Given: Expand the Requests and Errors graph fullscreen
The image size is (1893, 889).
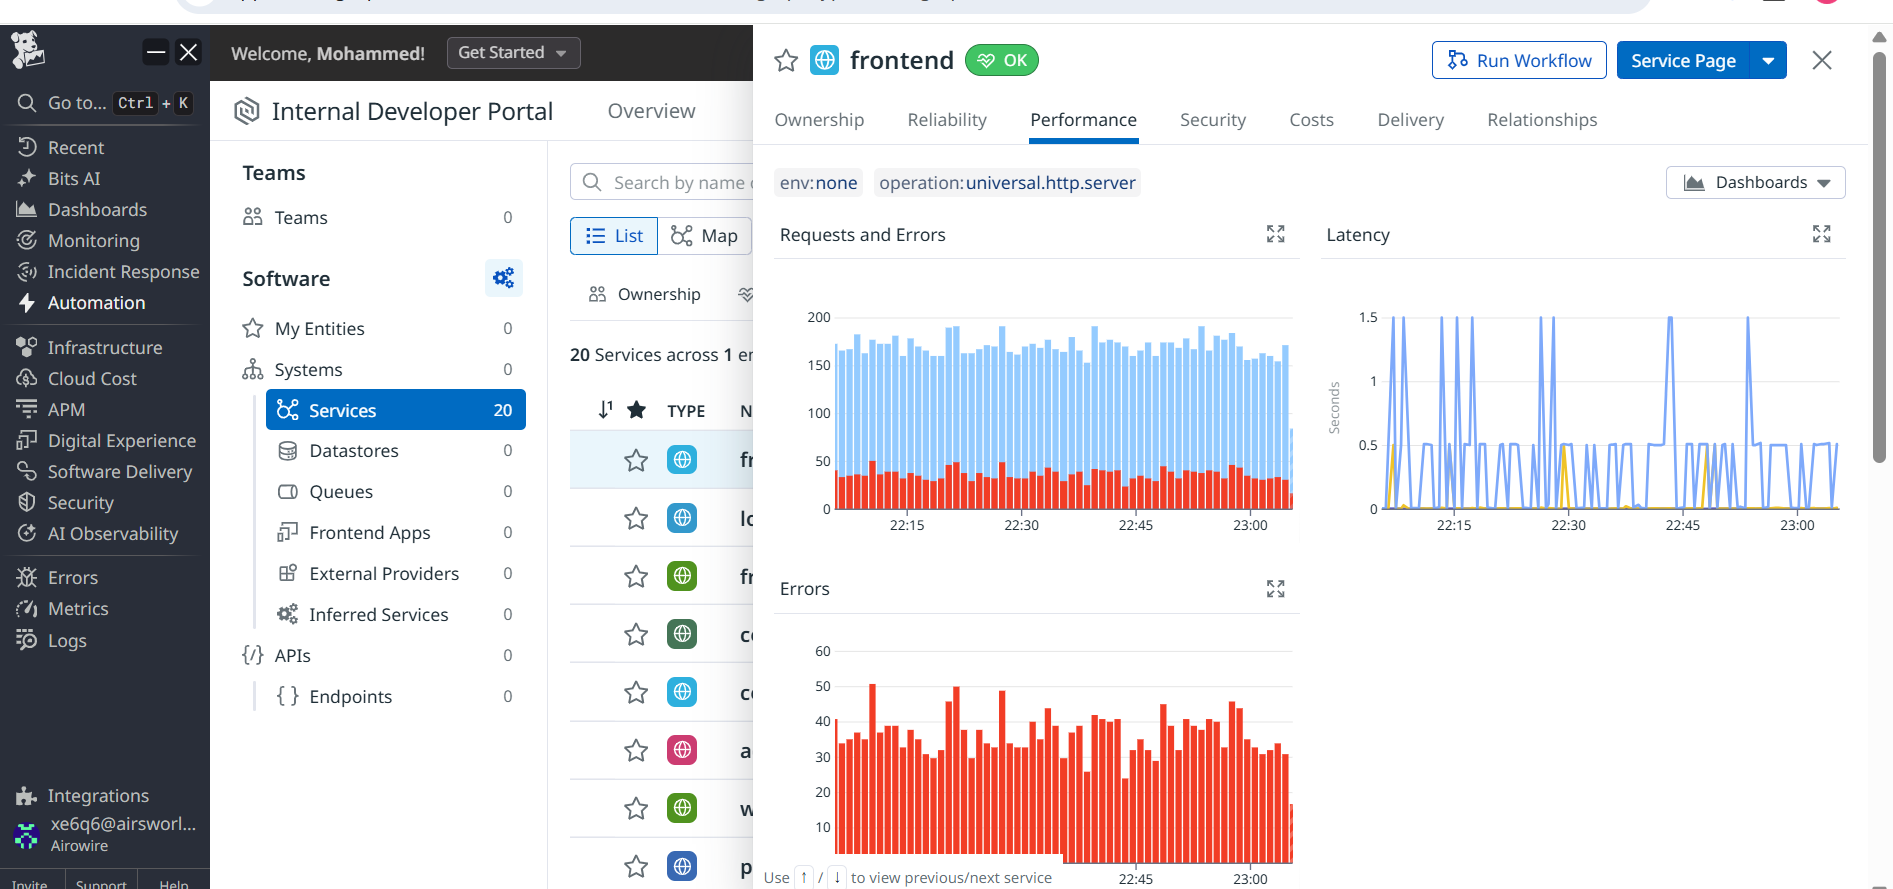Looking at the screenshot, I should click(x=1275, y=234).
